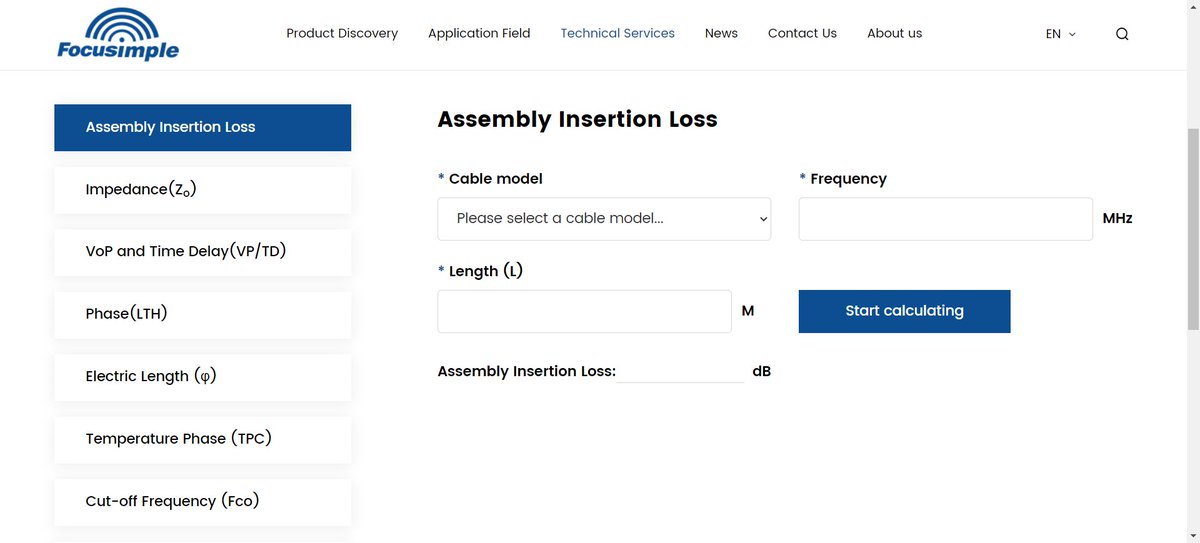Screen dimensions: 1200x543
Task: Open the Electric Length (φ) calculator
Action: pyautogui.click(x=203, y=377)
